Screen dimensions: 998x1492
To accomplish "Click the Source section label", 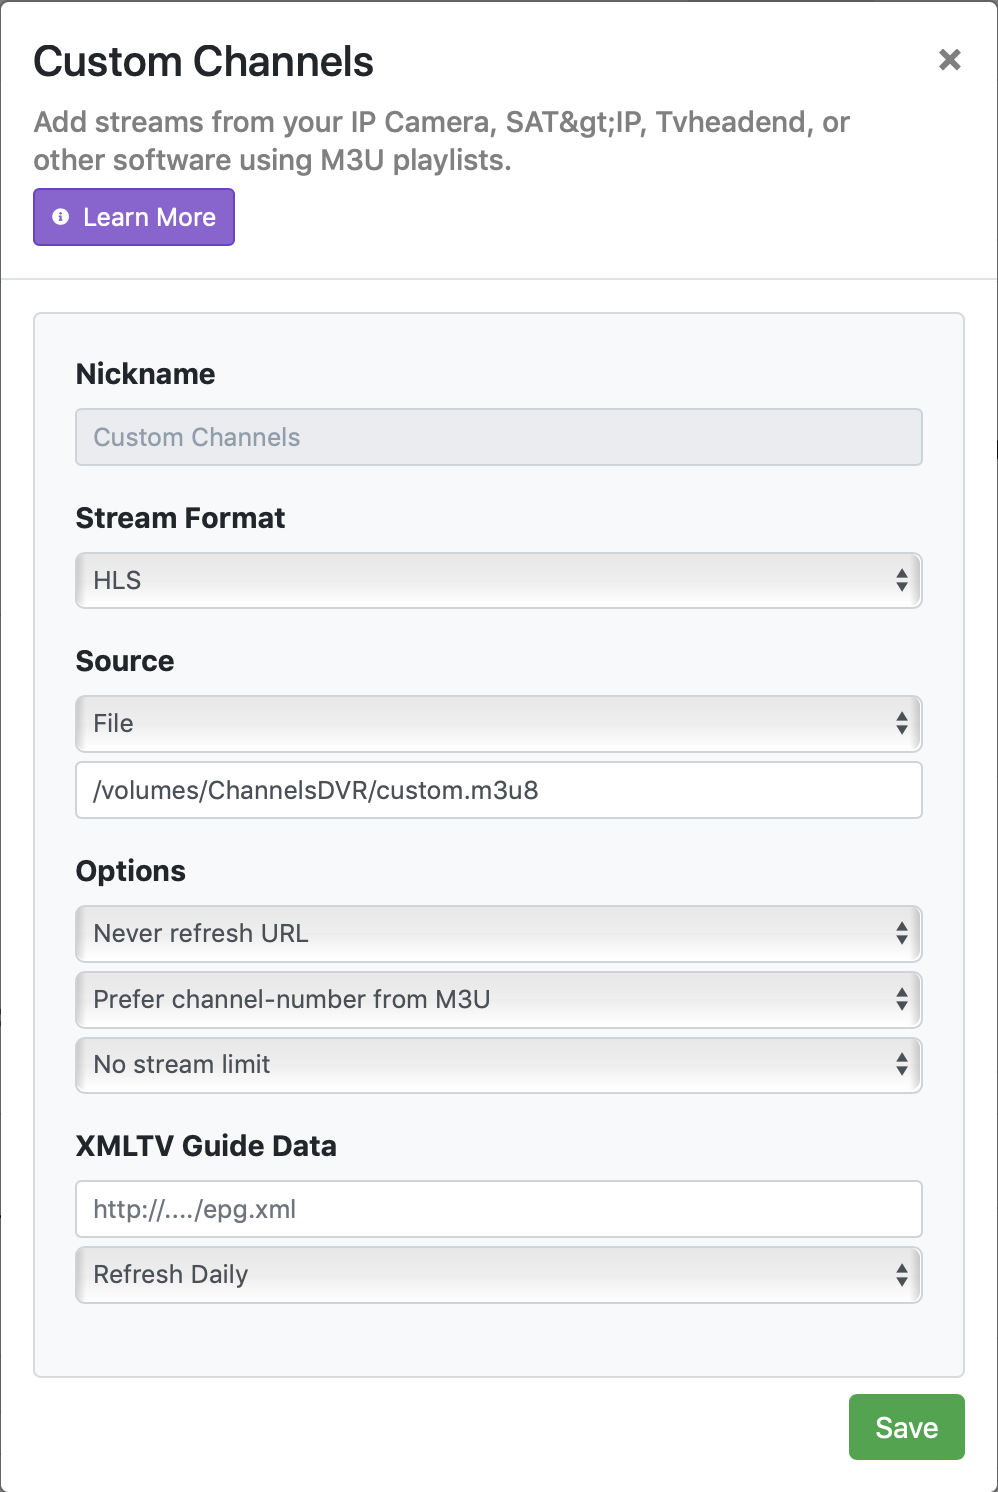I will [125, 661].
